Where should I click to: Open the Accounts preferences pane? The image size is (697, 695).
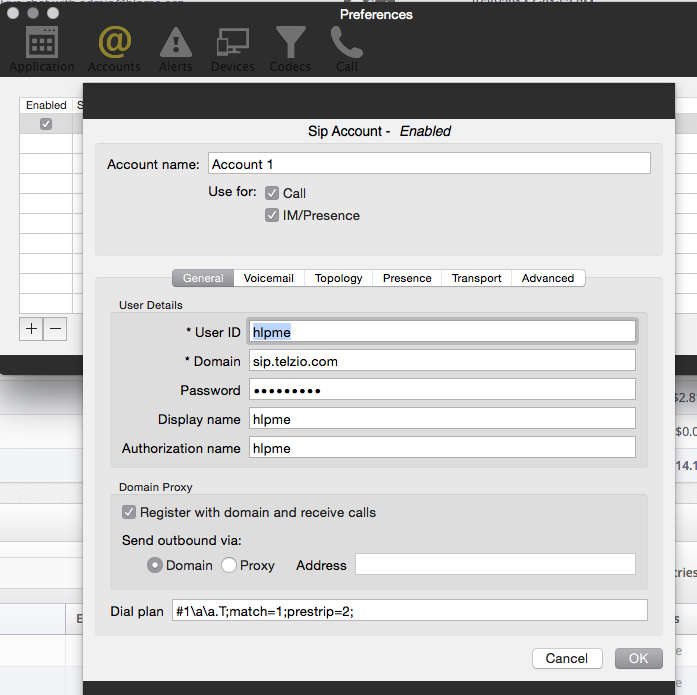[x=114, y=49]
